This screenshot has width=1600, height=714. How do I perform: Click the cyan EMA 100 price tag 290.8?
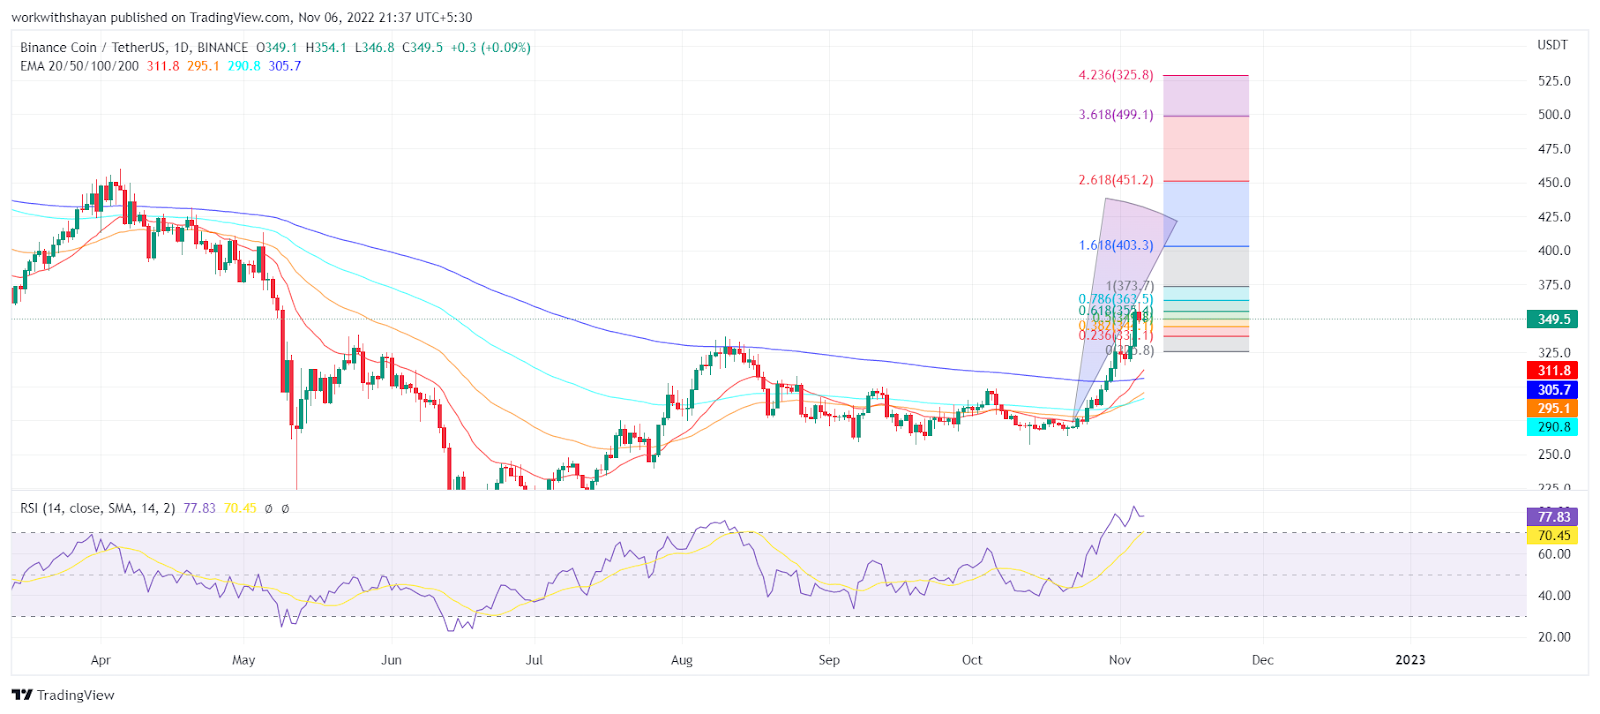coord(1553,427)
